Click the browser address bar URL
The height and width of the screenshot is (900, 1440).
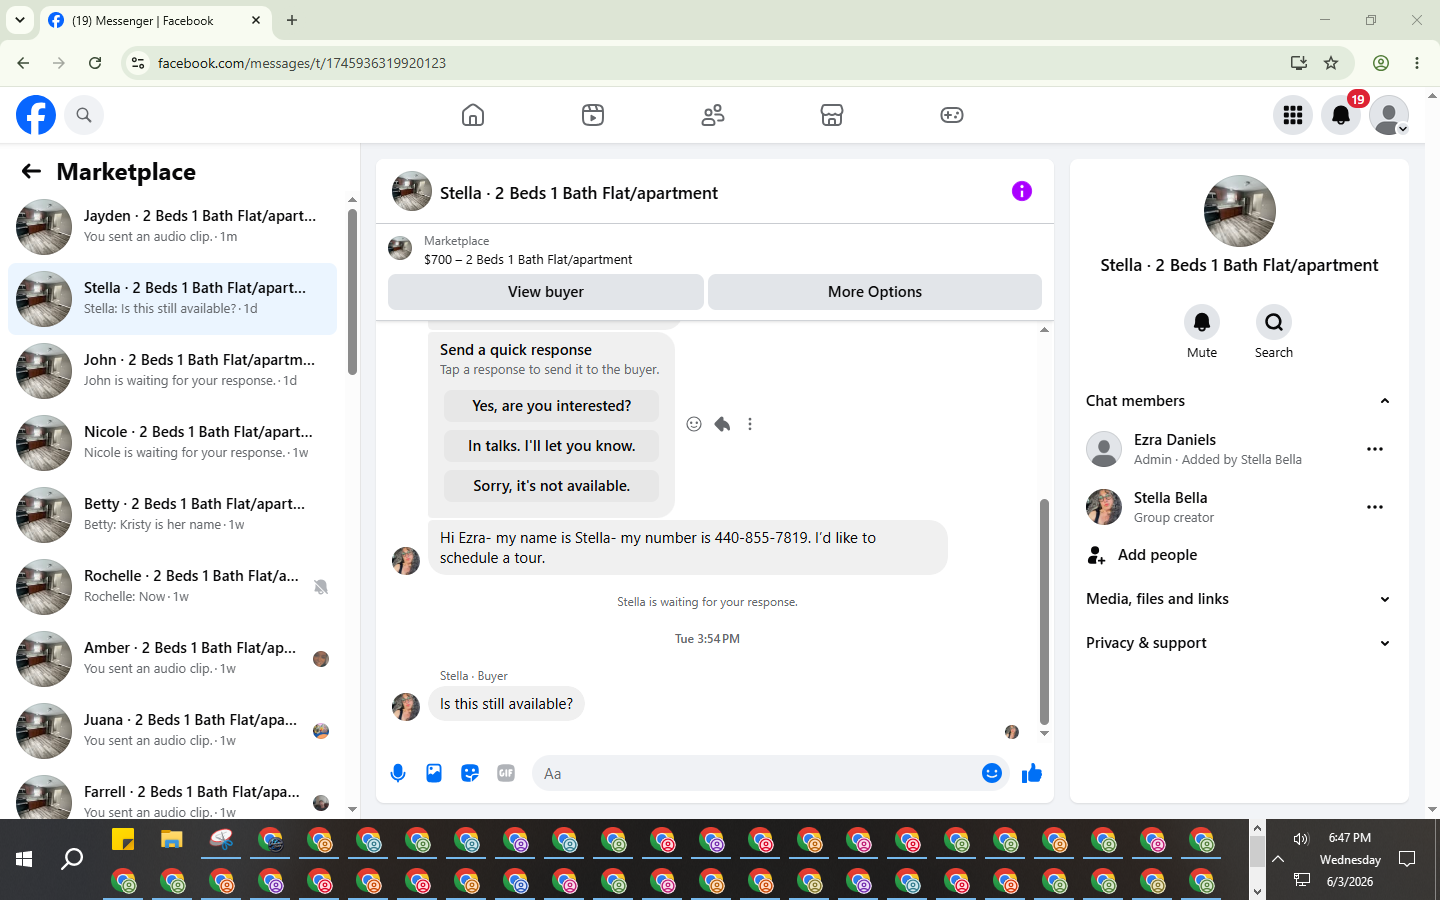coord(302,63)
